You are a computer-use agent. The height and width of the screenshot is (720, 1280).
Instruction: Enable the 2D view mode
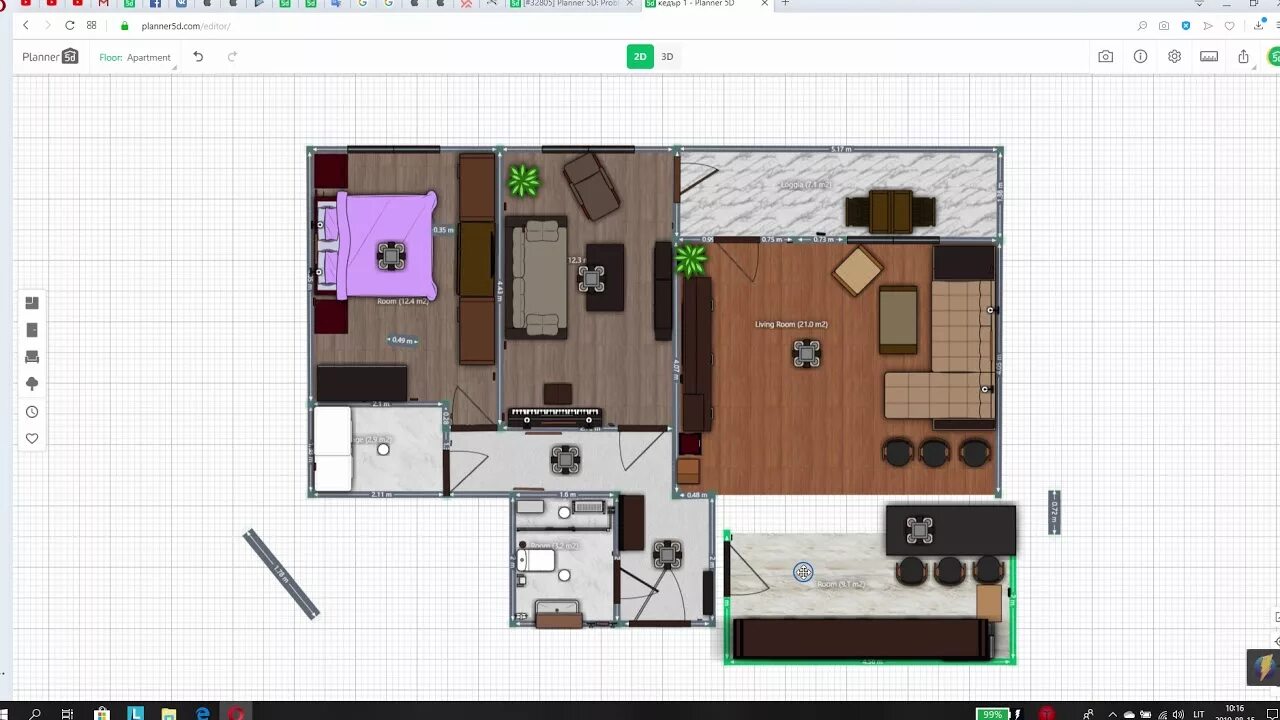click(x=639, y=56)
